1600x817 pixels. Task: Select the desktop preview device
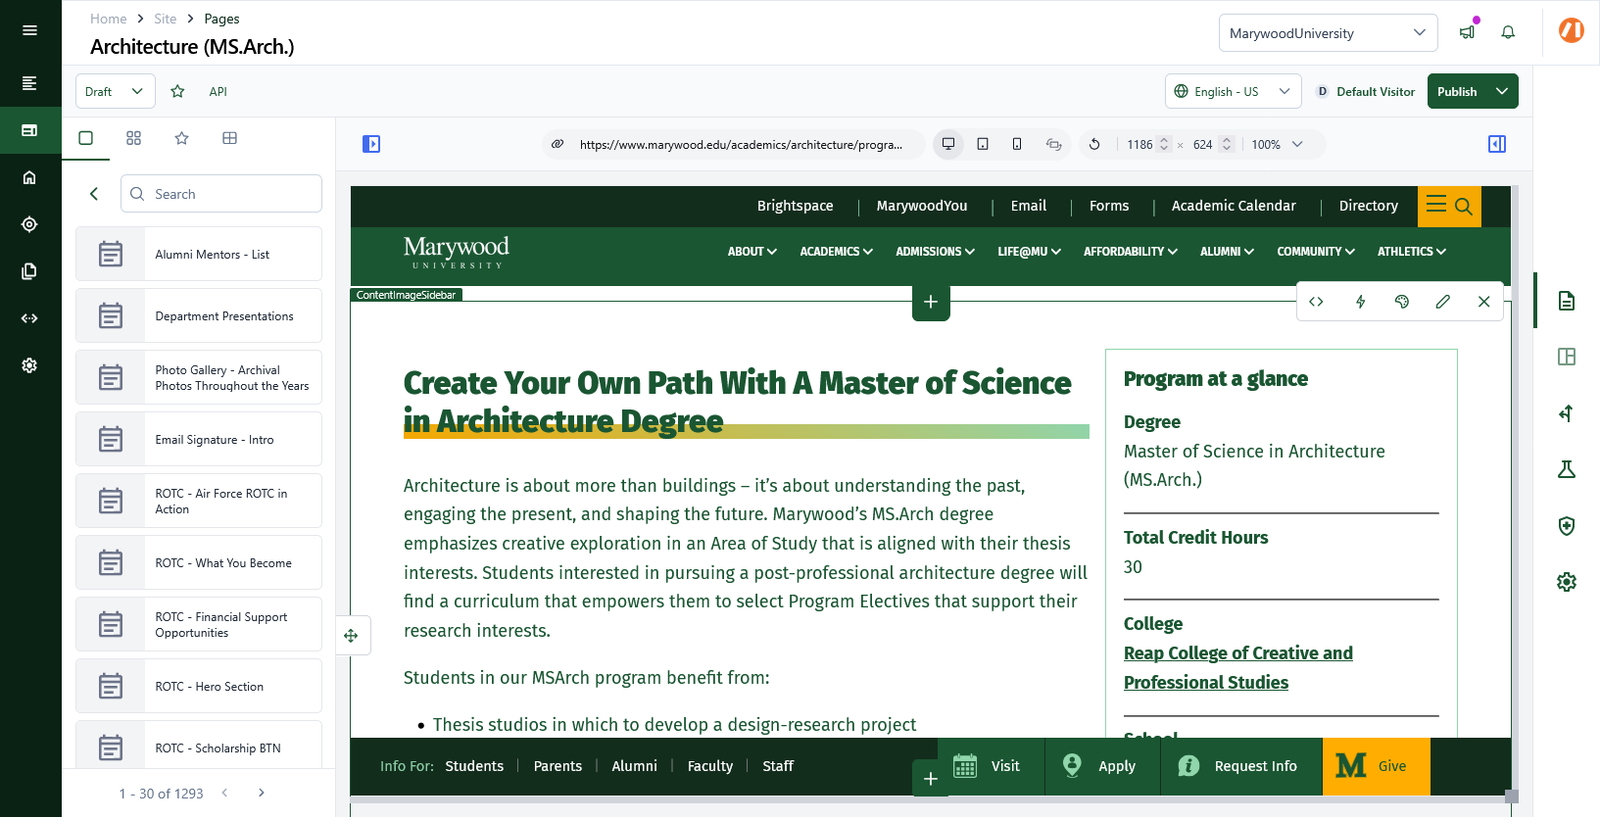click(x=948, y=144)
